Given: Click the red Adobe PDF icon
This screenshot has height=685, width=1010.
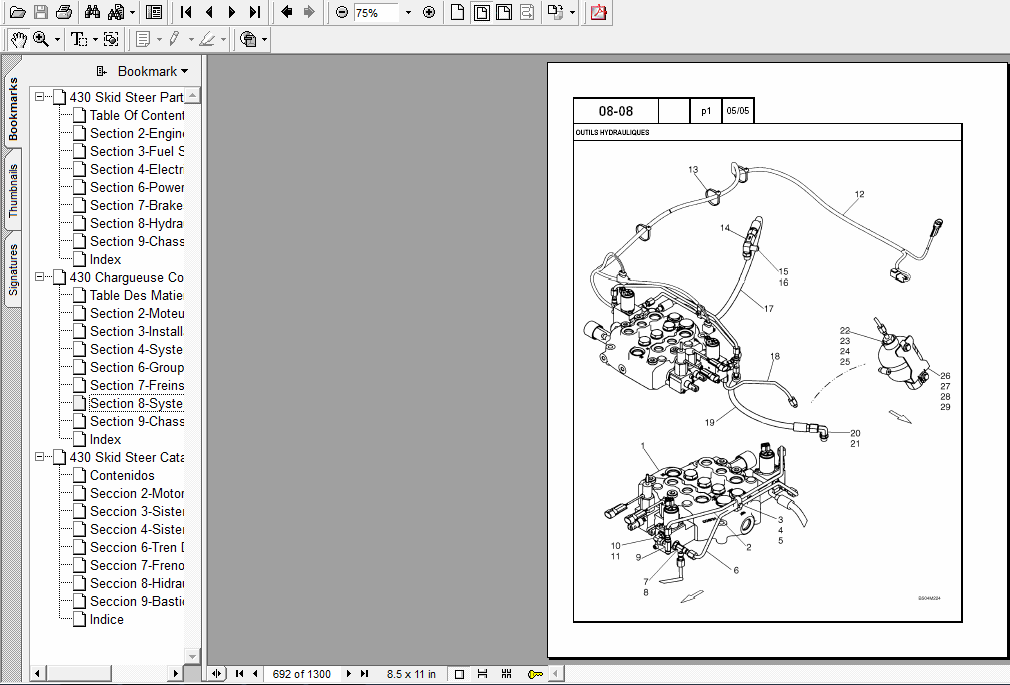Looking at the screenshot, I should click(598, 12).
